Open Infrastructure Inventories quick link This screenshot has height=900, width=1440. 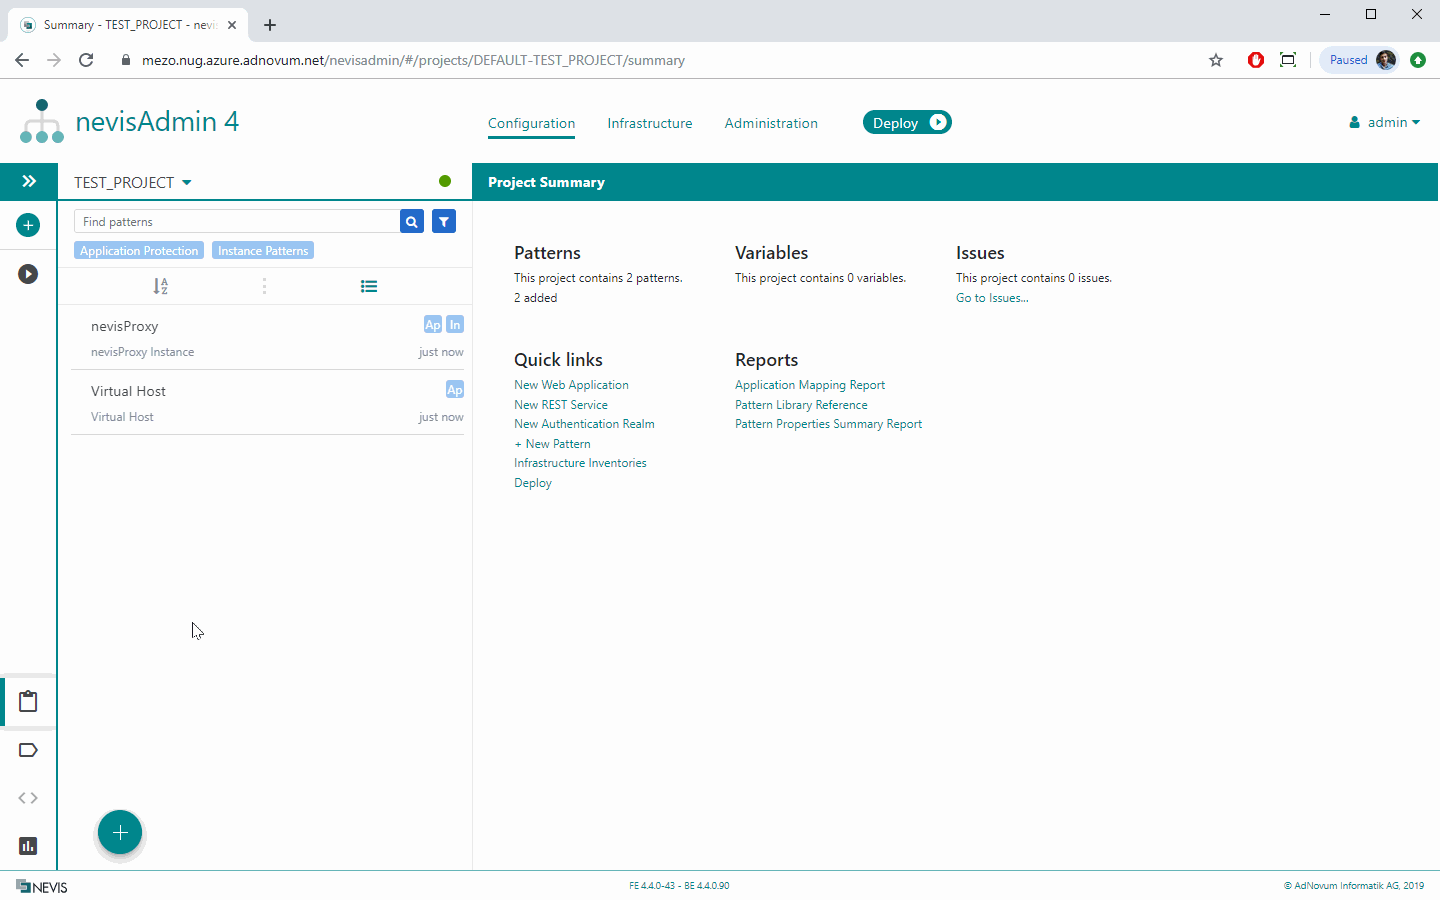click(580, 463)
